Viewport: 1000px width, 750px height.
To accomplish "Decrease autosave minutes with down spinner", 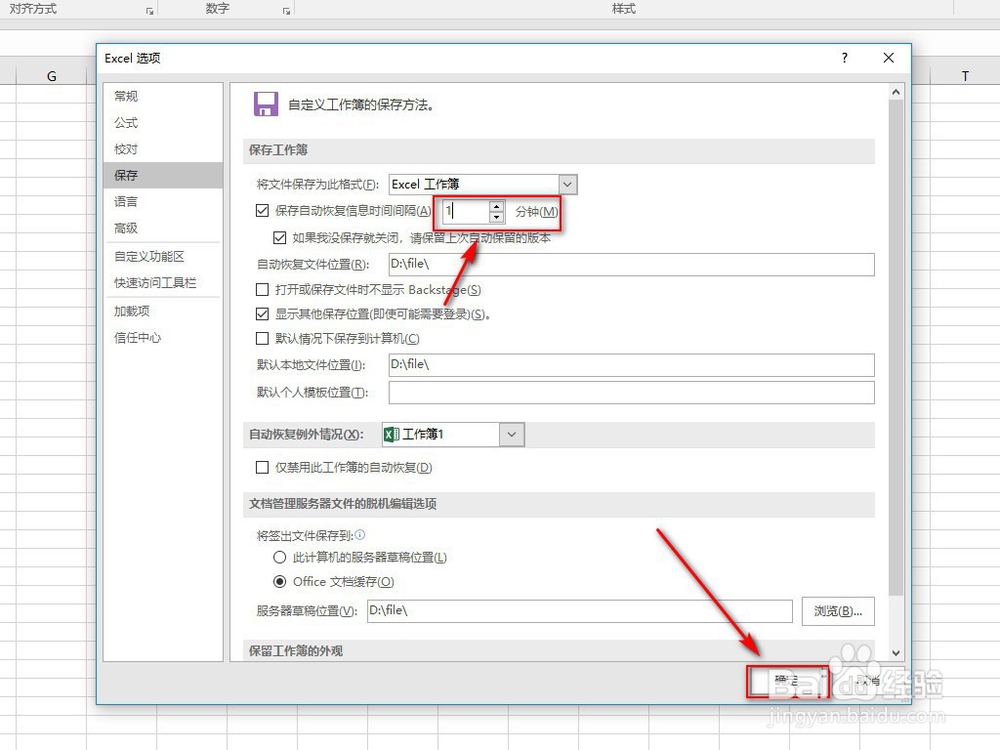I will (x=497, y=217).
